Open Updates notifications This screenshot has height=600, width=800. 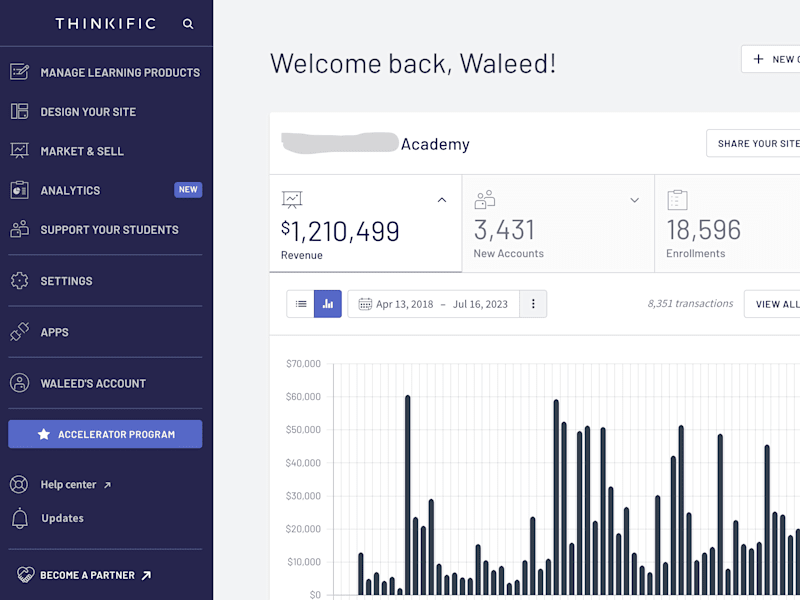(62, 518)
